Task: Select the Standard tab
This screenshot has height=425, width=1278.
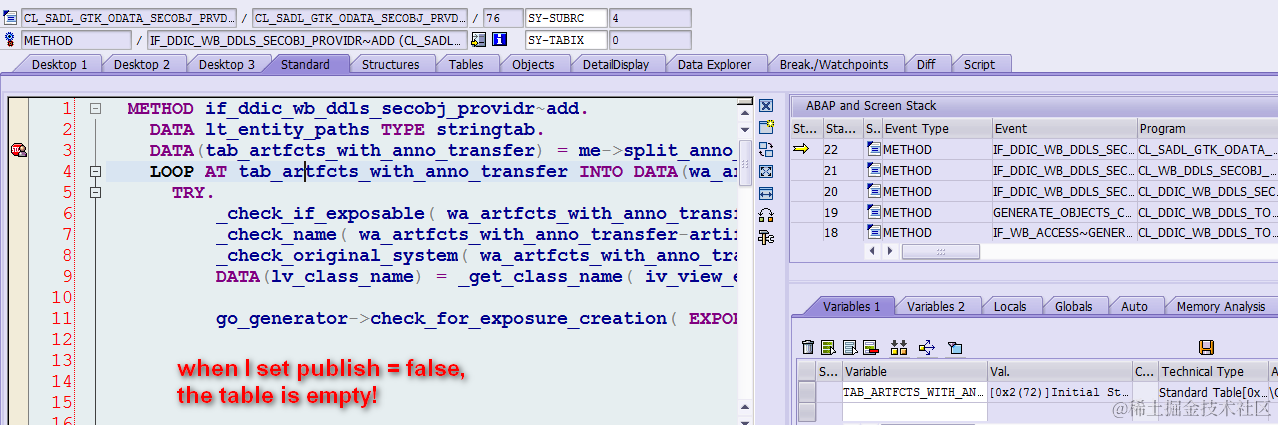Action: [x=305, y=64]
